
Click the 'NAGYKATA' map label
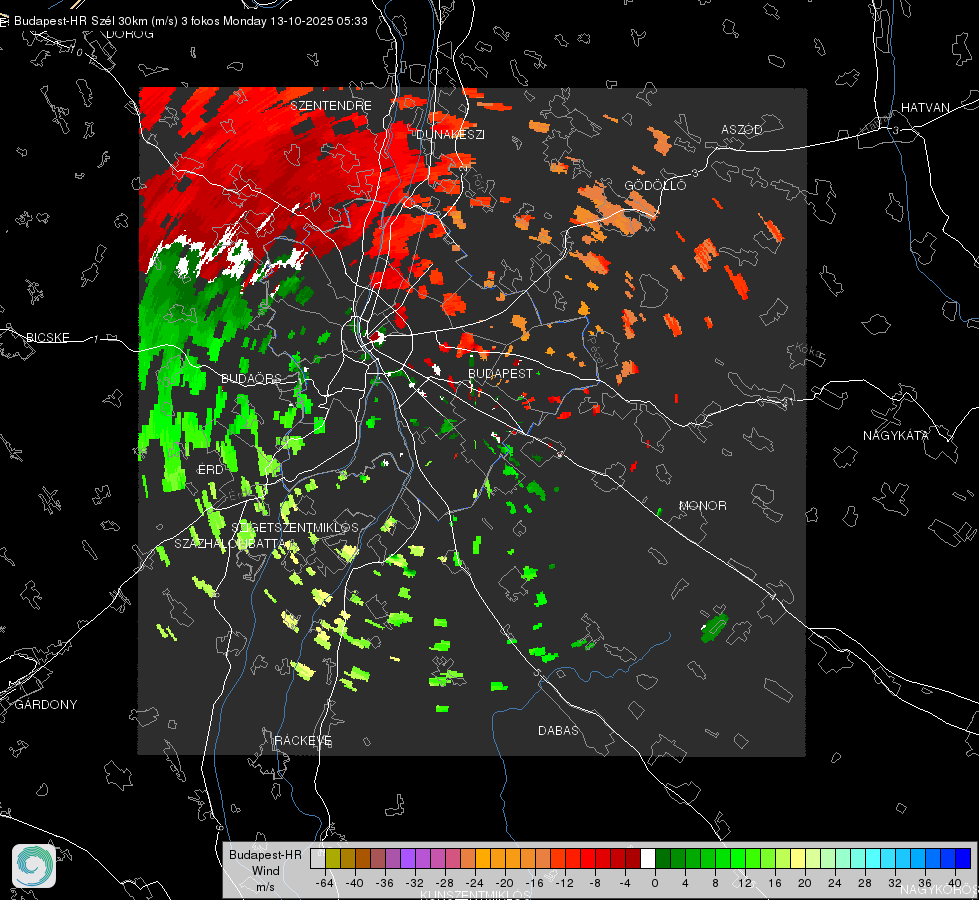coord(896,435)
